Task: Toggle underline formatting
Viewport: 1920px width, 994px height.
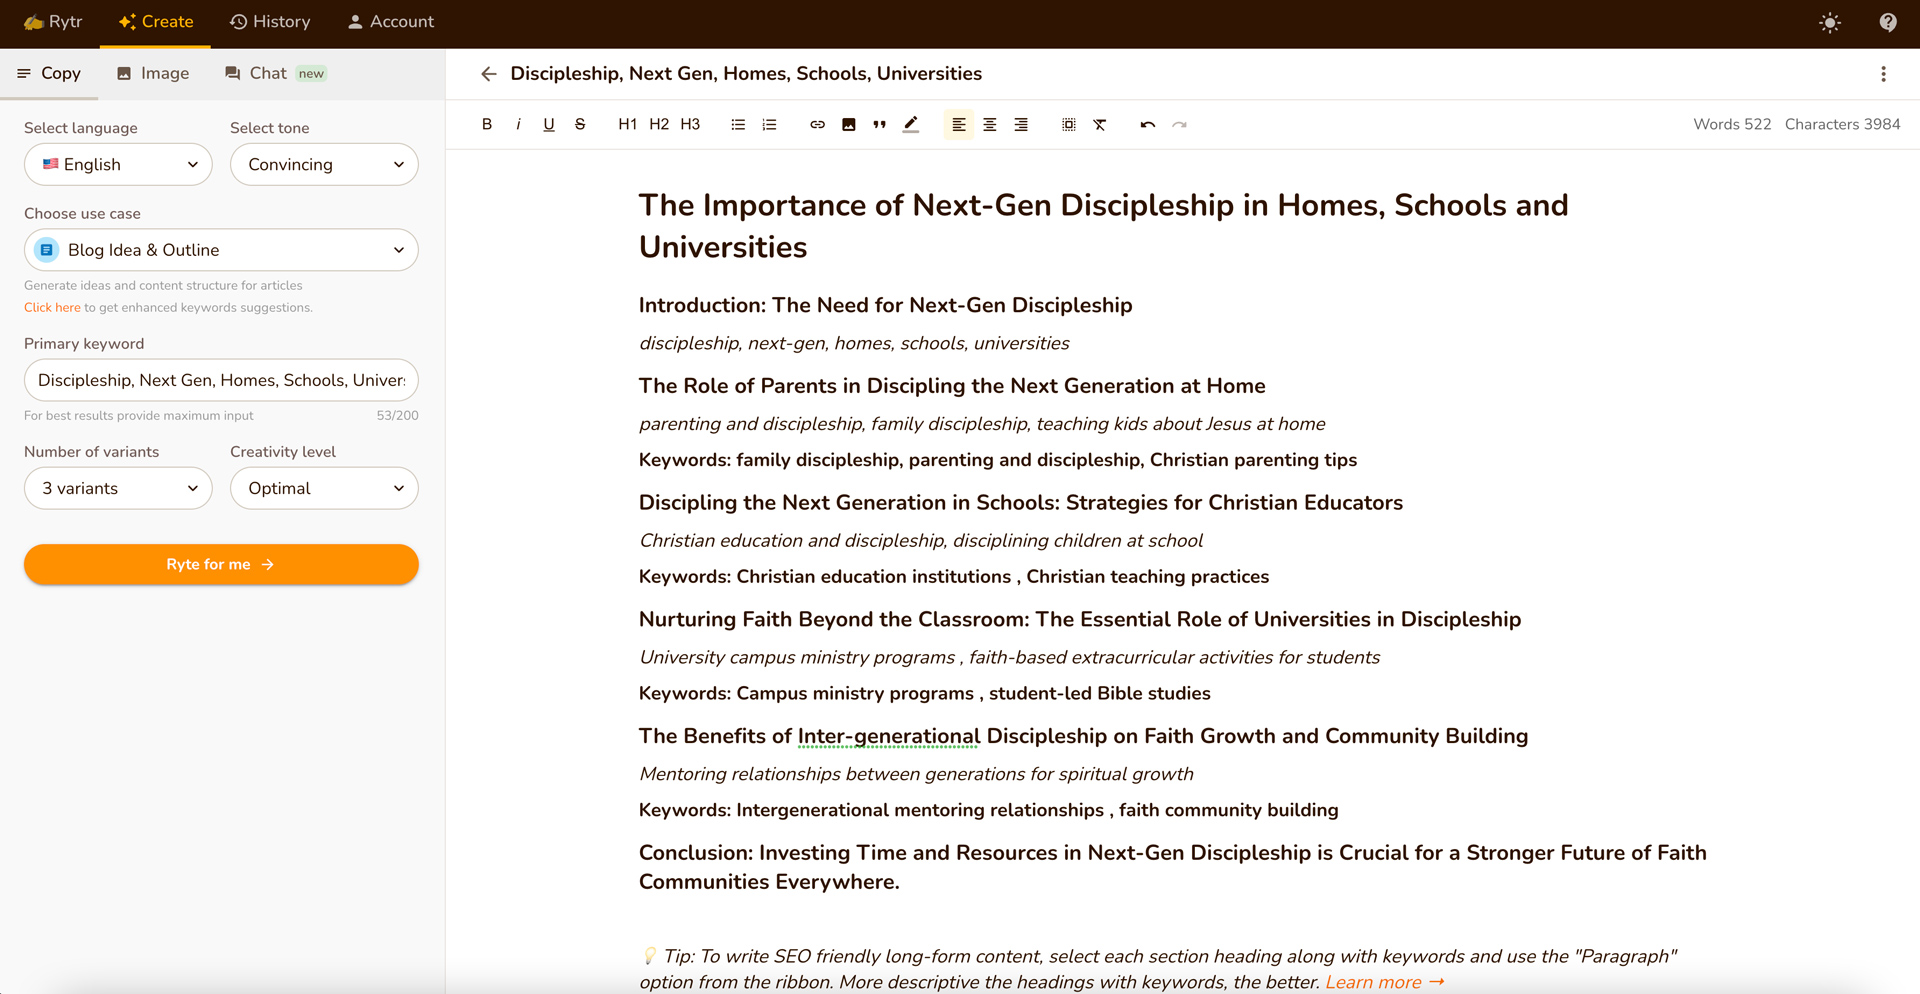Action: 549,124
